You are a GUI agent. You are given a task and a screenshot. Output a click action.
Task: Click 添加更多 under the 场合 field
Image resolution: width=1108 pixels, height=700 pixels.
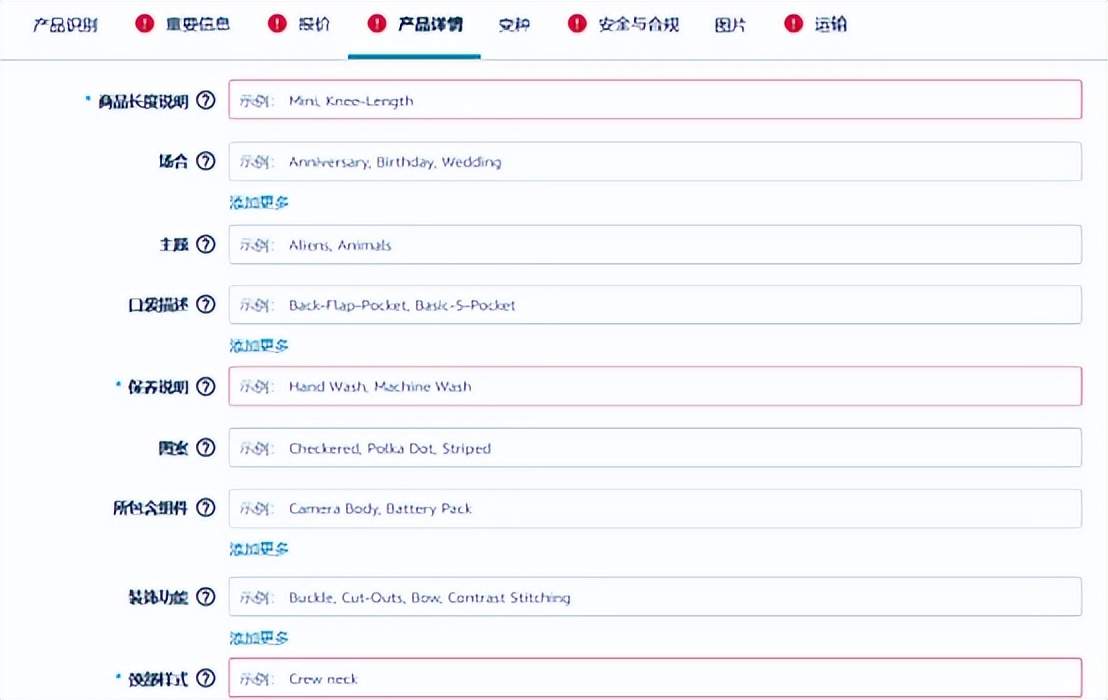click(x=257, y=202)
